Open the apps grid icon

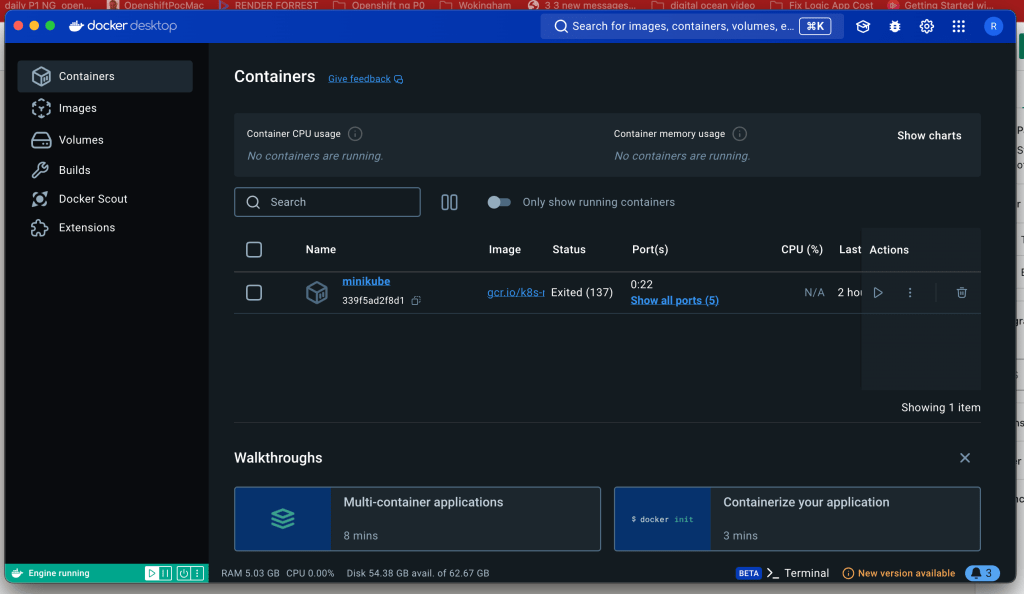click(x=959, y=26)
